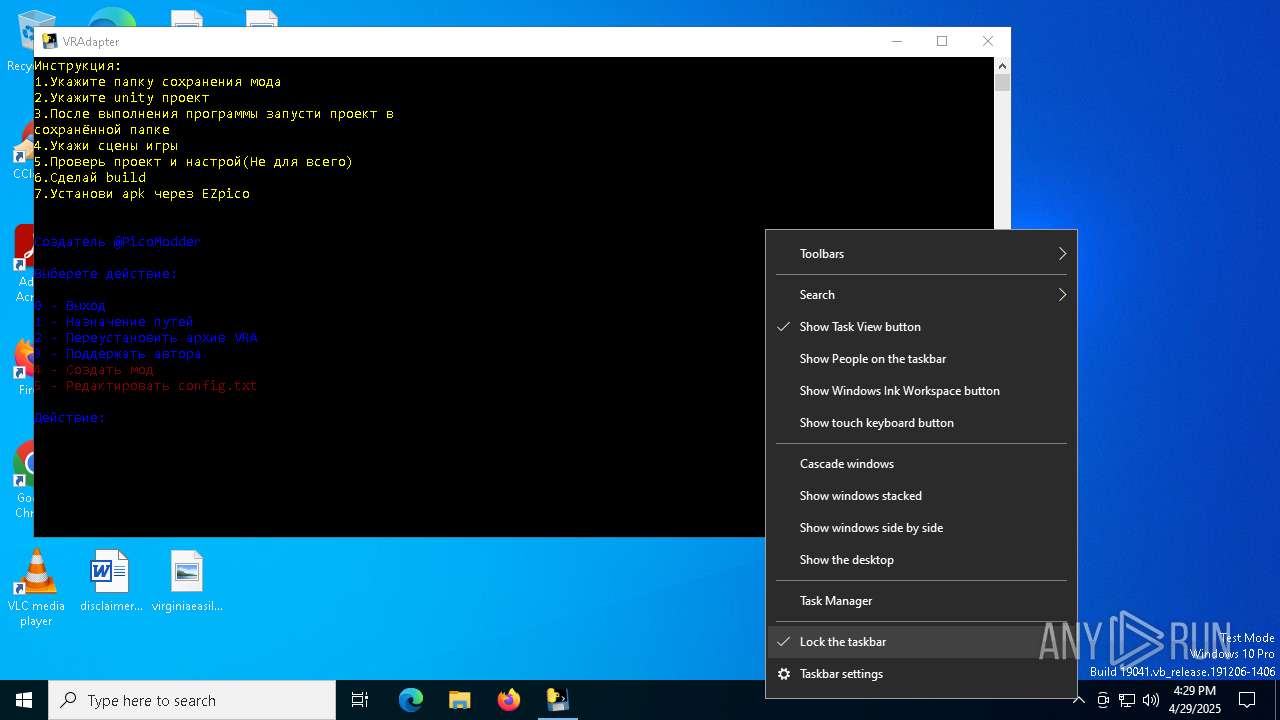The height and width of the screenshot is (720, 1280).
Task: Click the 'Действие:' prompt line
Action: pos(69,418)
